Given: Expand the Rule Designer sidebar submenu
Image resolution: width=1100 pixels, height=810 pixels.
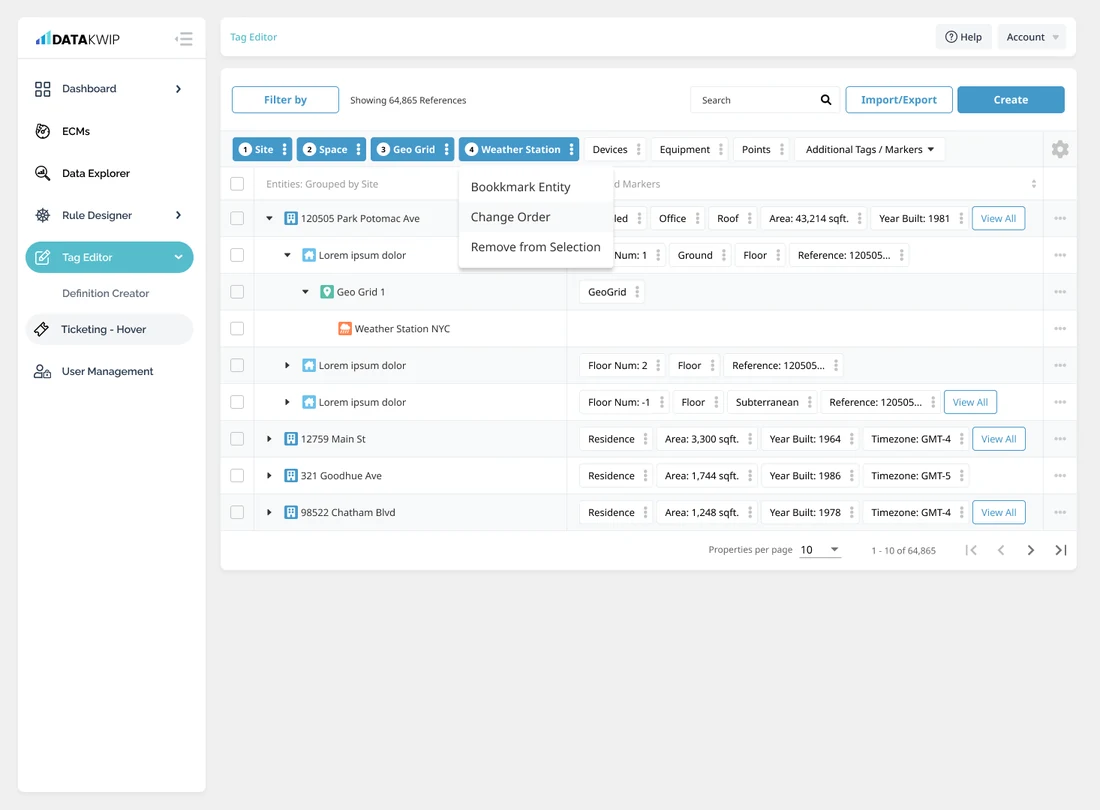Looking at the screenshot, I should click(178, 215).
